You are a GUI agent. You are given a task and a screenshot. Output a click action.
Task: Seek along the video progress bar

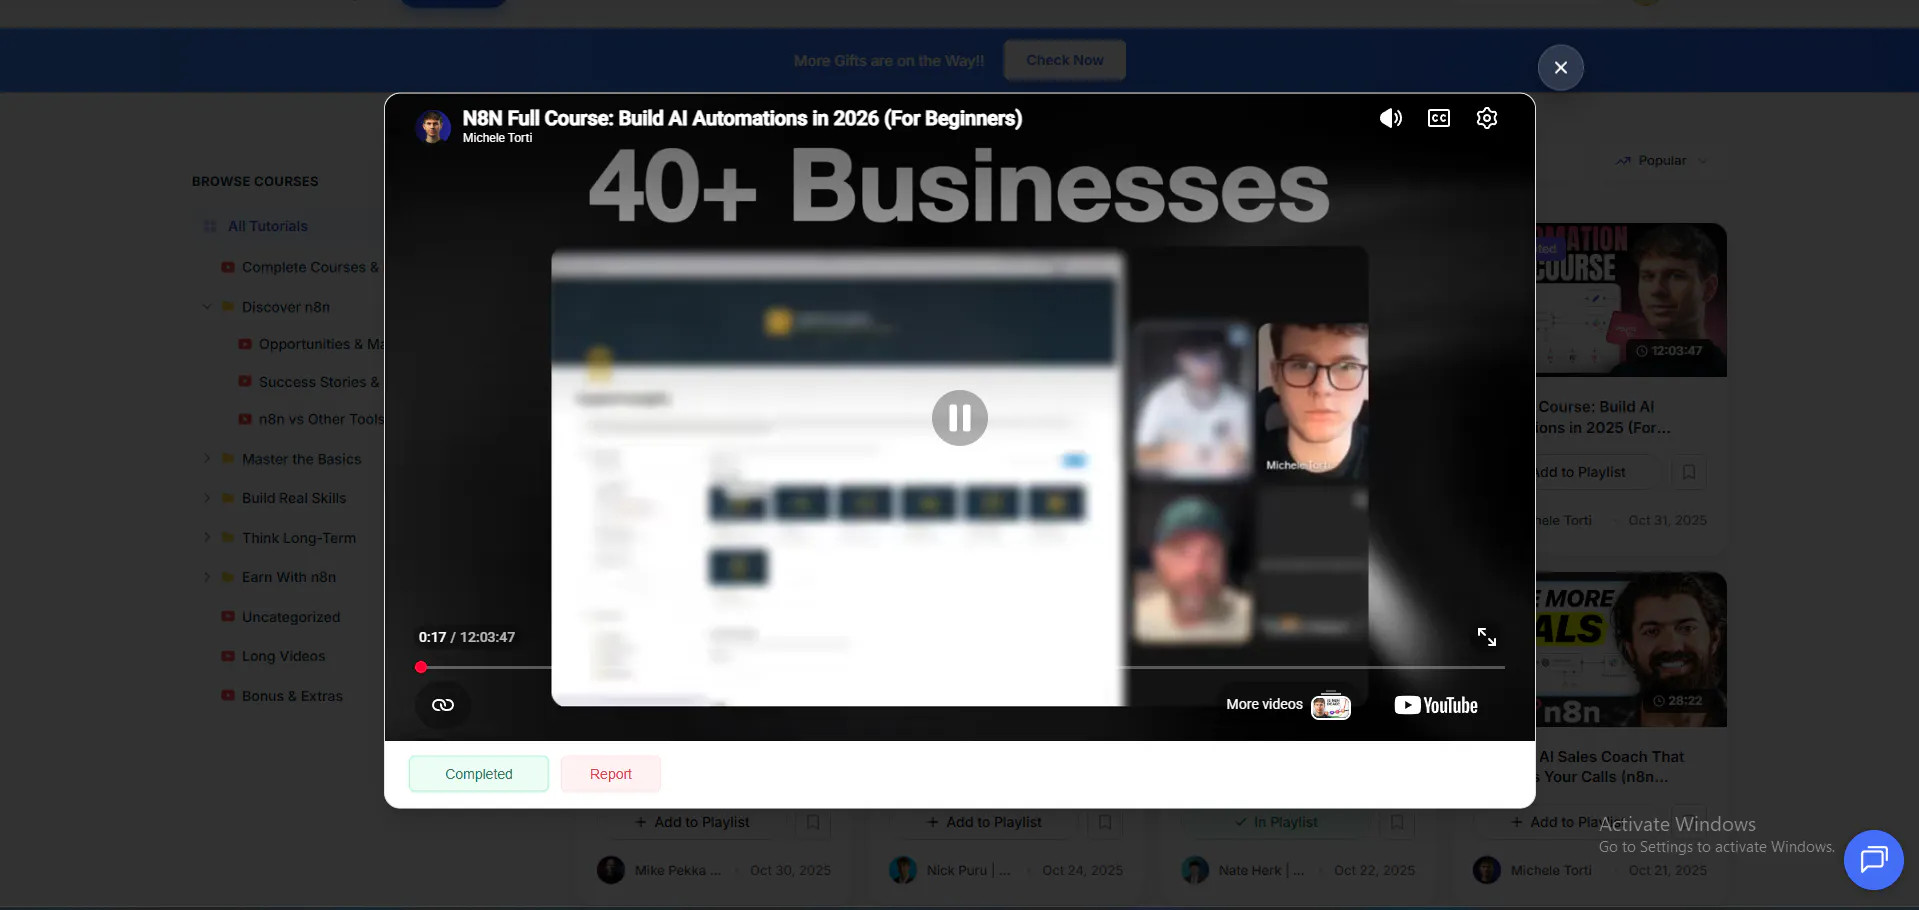[960, 667]
